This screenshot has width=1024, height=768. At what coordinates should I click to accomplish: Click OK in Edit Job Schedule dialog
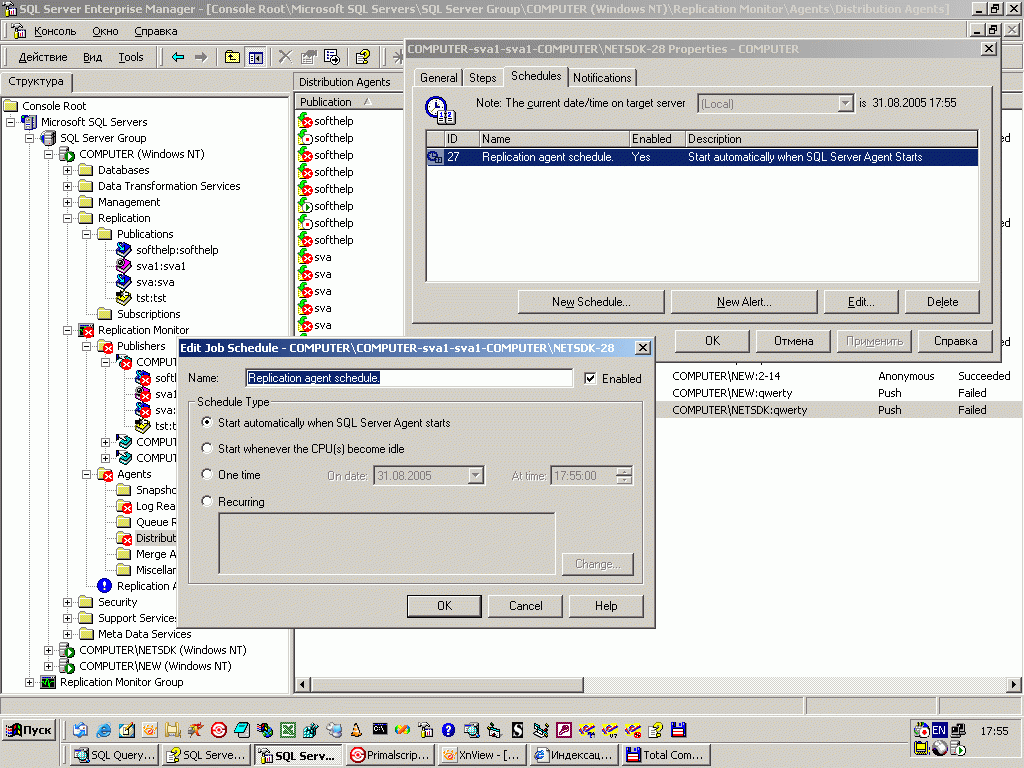[444, 606]
